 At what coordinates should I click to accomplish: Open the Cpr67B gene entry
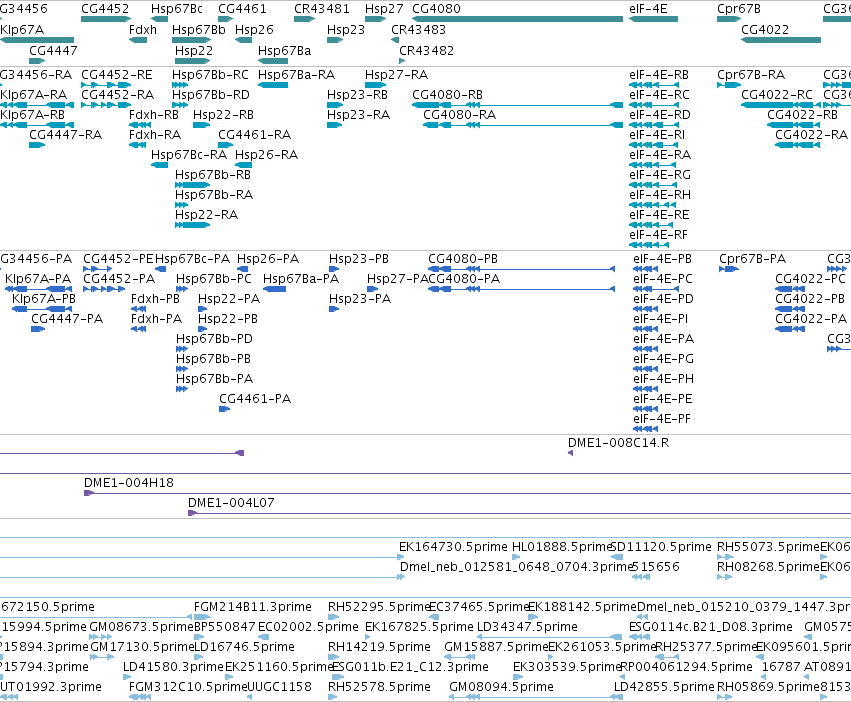click(x=739, y=9)
